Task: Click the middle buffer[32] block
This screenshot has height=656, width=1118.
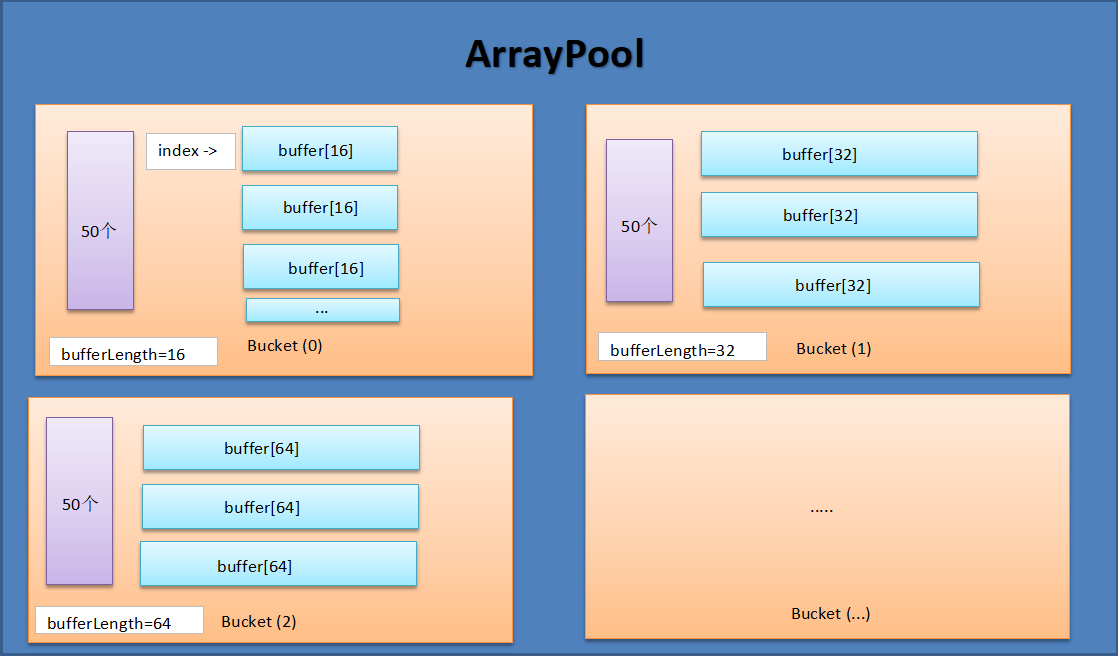Action: point(839,214)
